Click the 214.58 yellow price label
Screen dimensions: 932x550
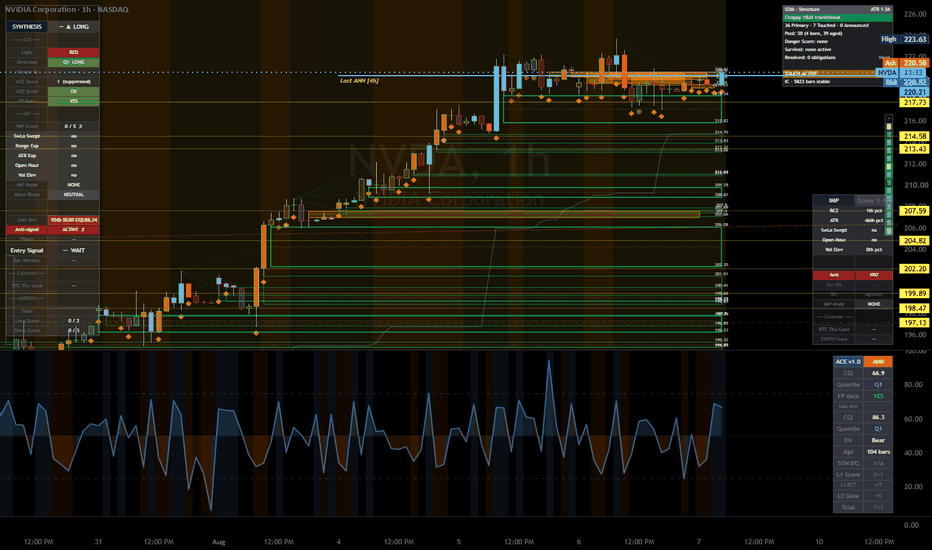[x=915, y=136]
